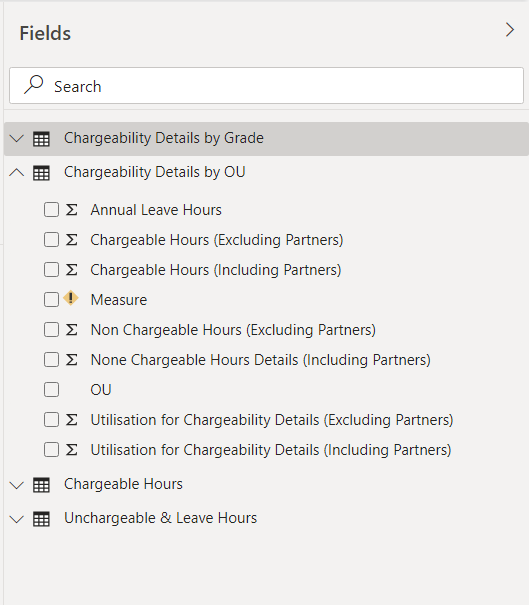The height and width of the screenshot is (605, 529).
Task: Check None Chargeable Hours Details (Including Partners)
Action: [x=51, y=360]
